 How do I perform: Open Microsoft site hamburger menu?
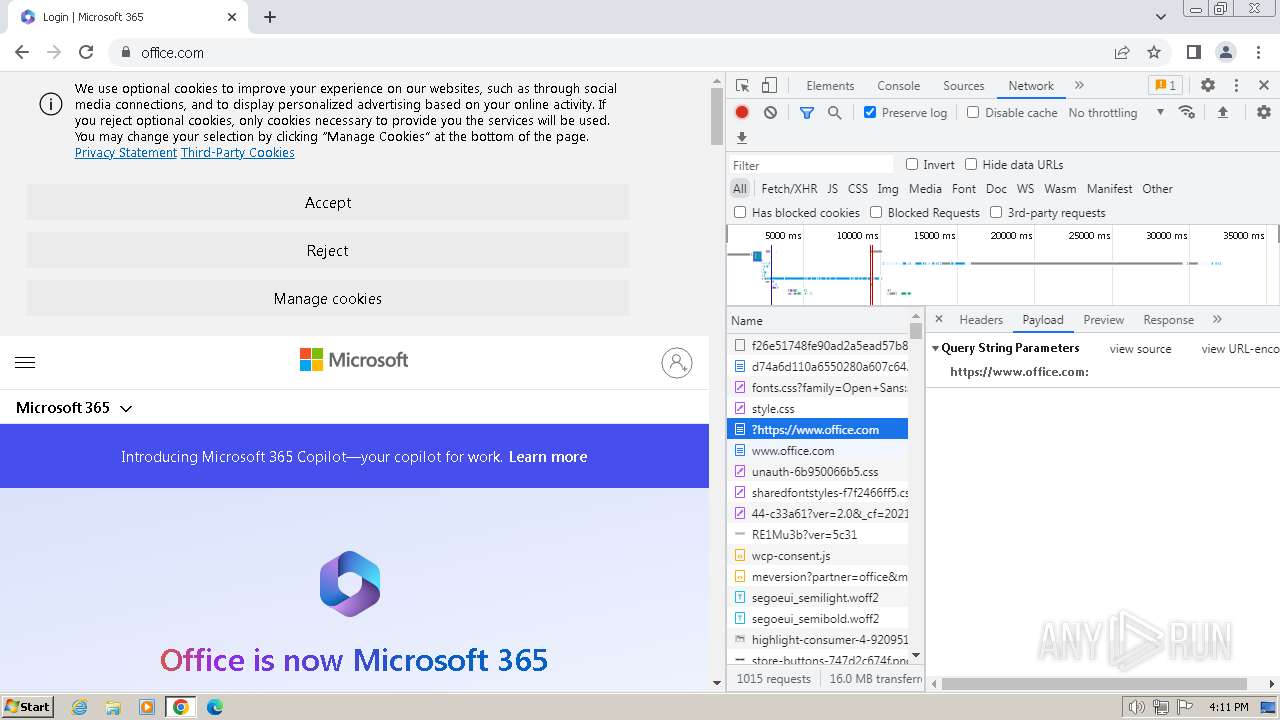pos(25,362)
